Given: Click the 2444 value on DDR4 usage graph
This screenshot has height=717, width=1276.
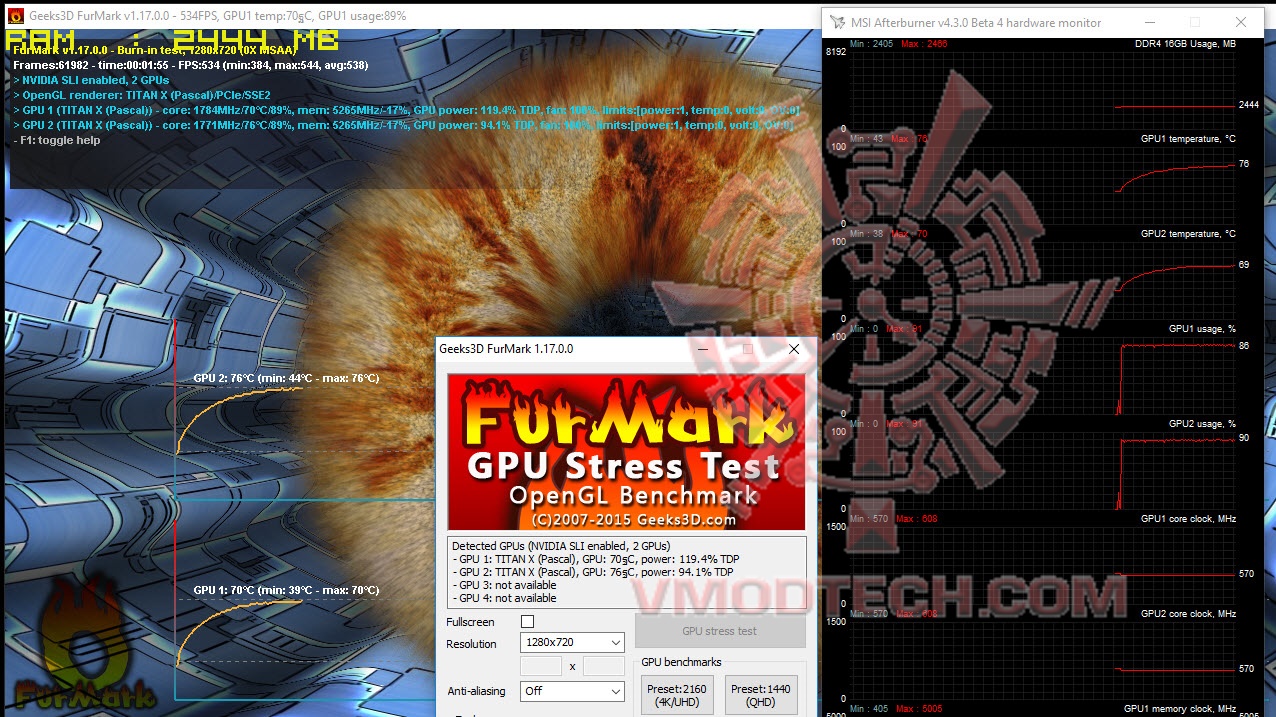Looking at the screenshot, I should [x=1249, y=105].
